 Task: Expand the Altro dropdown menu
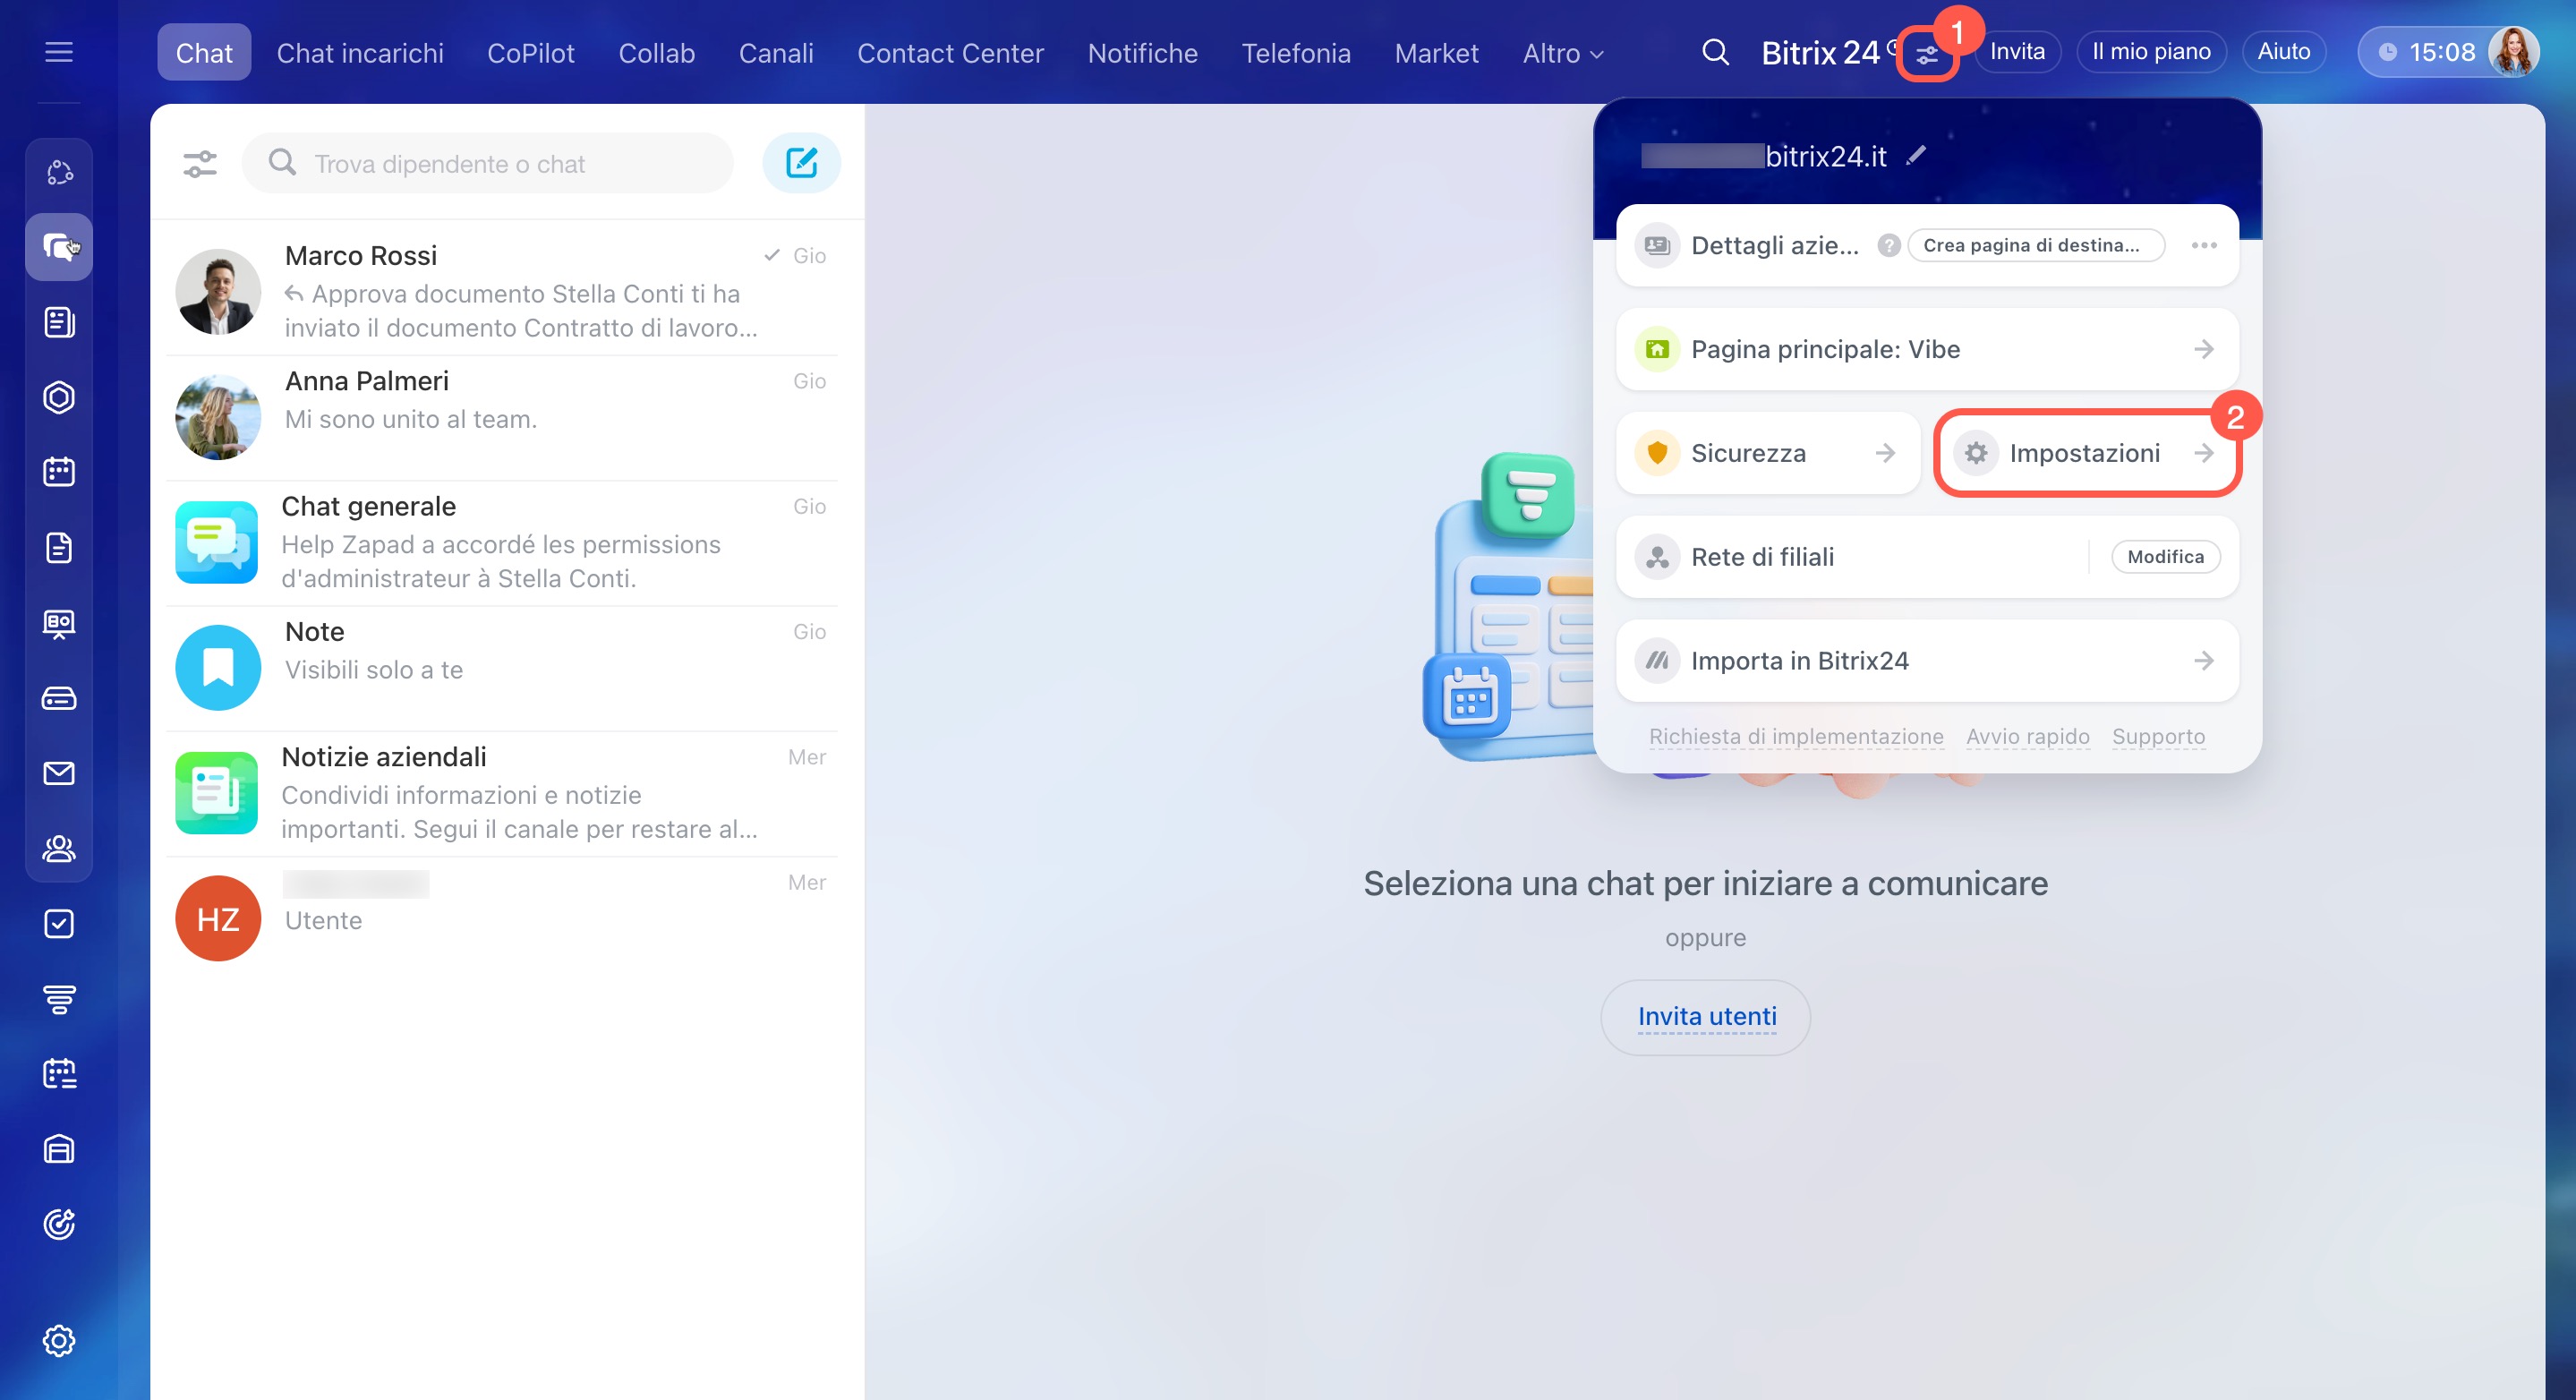[x=1562, y=53]
